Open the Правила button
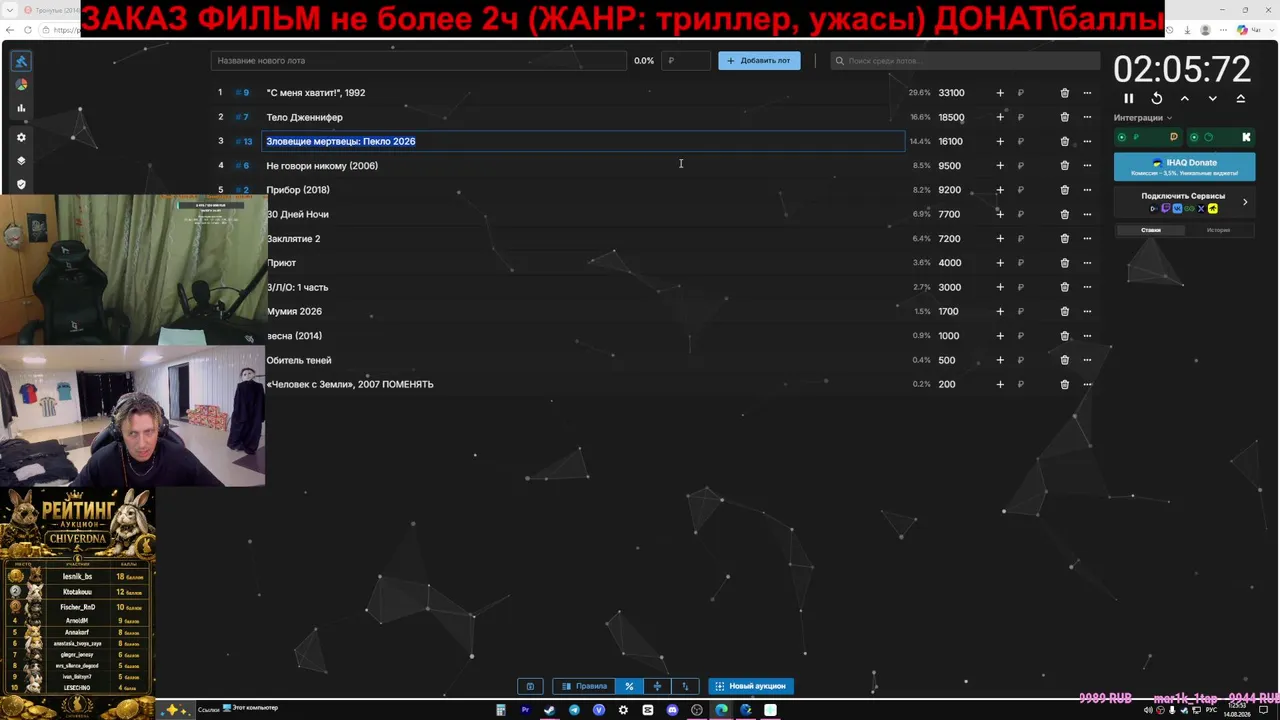Viewport: 1280px width, 720px height. click(584, 686)
